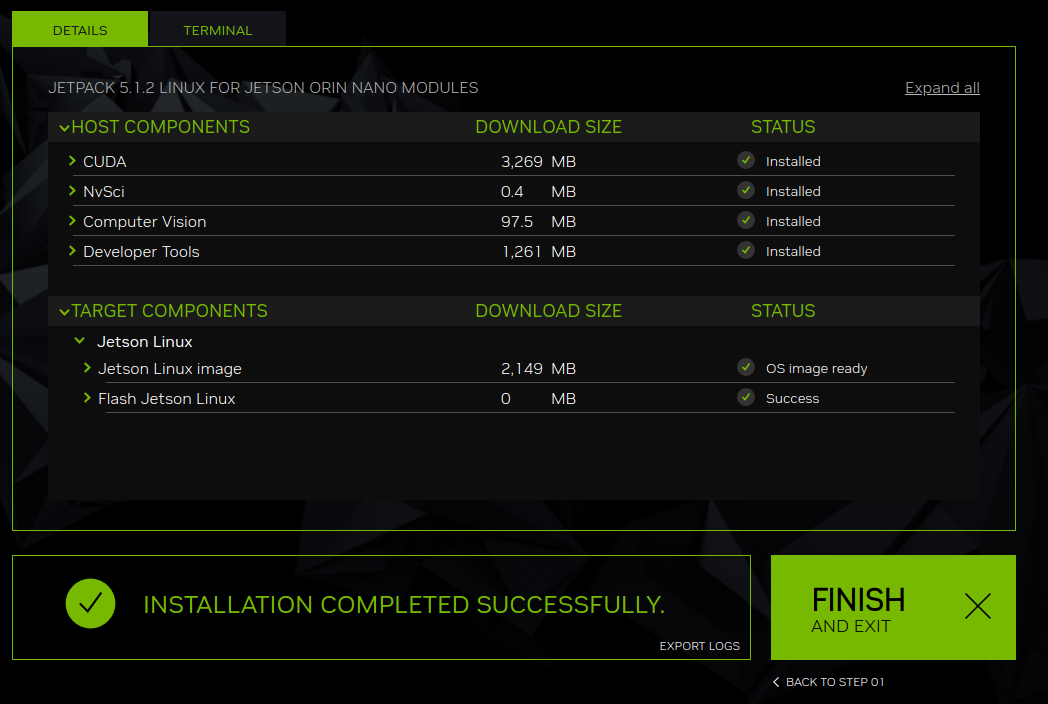Click EXPORT LOGS
Screen dimensions: 1048x704
tap(699, 646)
